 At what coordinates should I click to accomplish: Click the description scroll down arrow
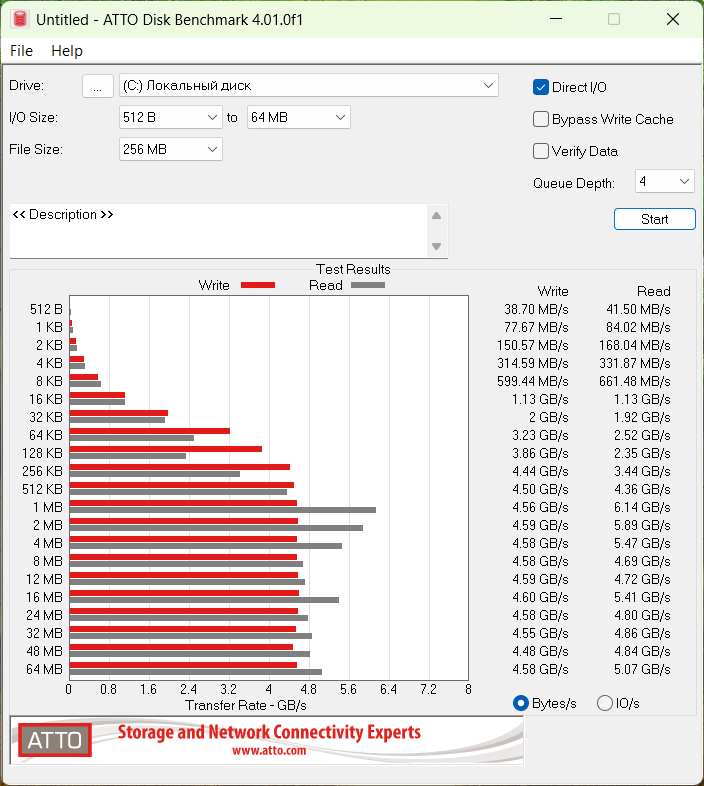[436, 246]
